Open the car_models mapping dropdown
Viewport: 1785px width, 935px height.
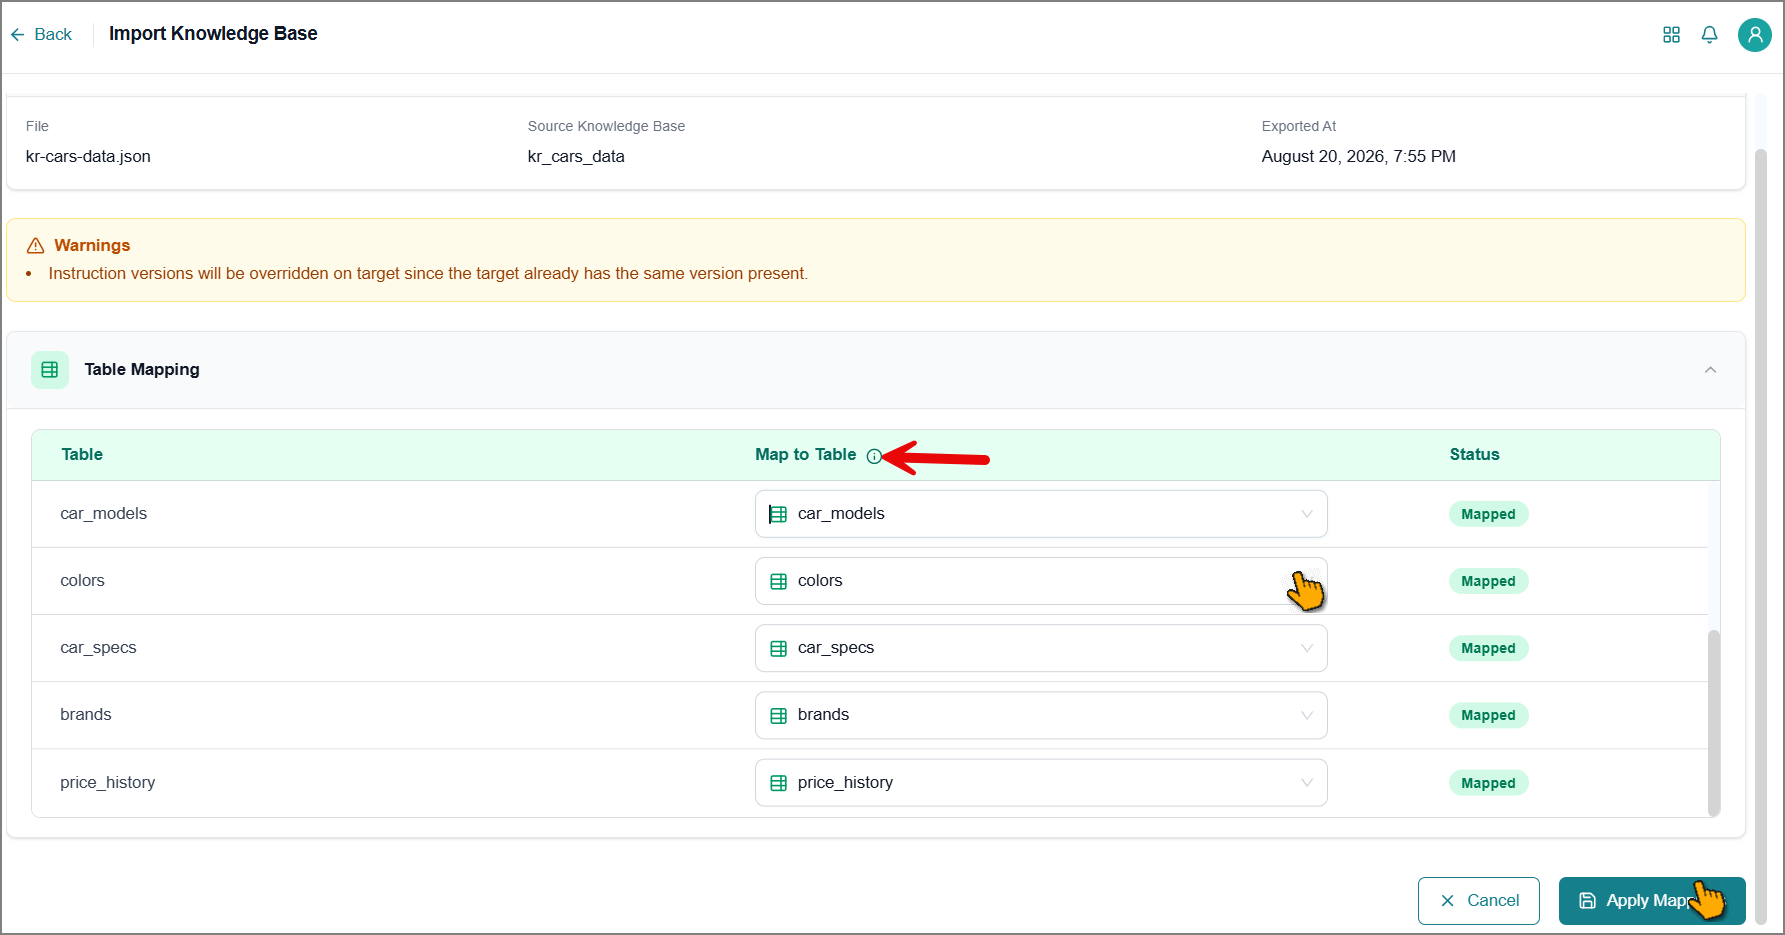(x=1041, y=514)
